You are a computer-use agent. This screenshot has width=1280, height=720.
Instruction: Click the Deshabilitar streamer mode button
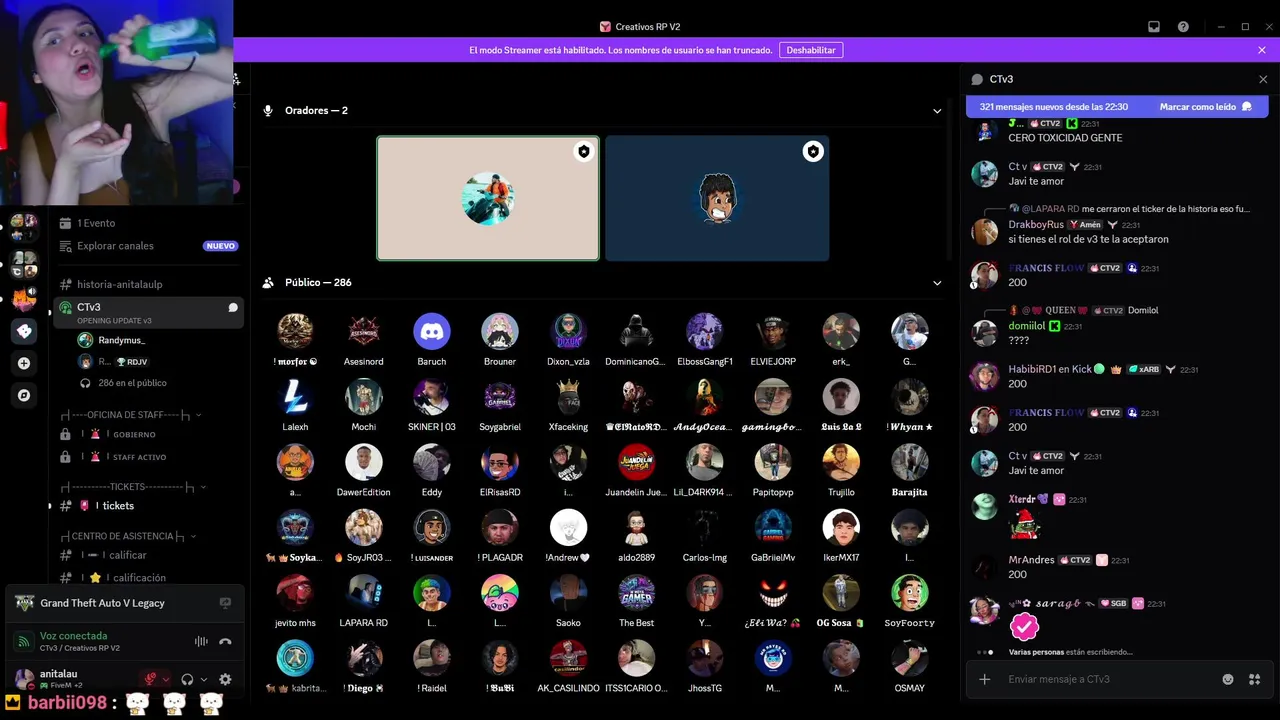click(811, 50)
